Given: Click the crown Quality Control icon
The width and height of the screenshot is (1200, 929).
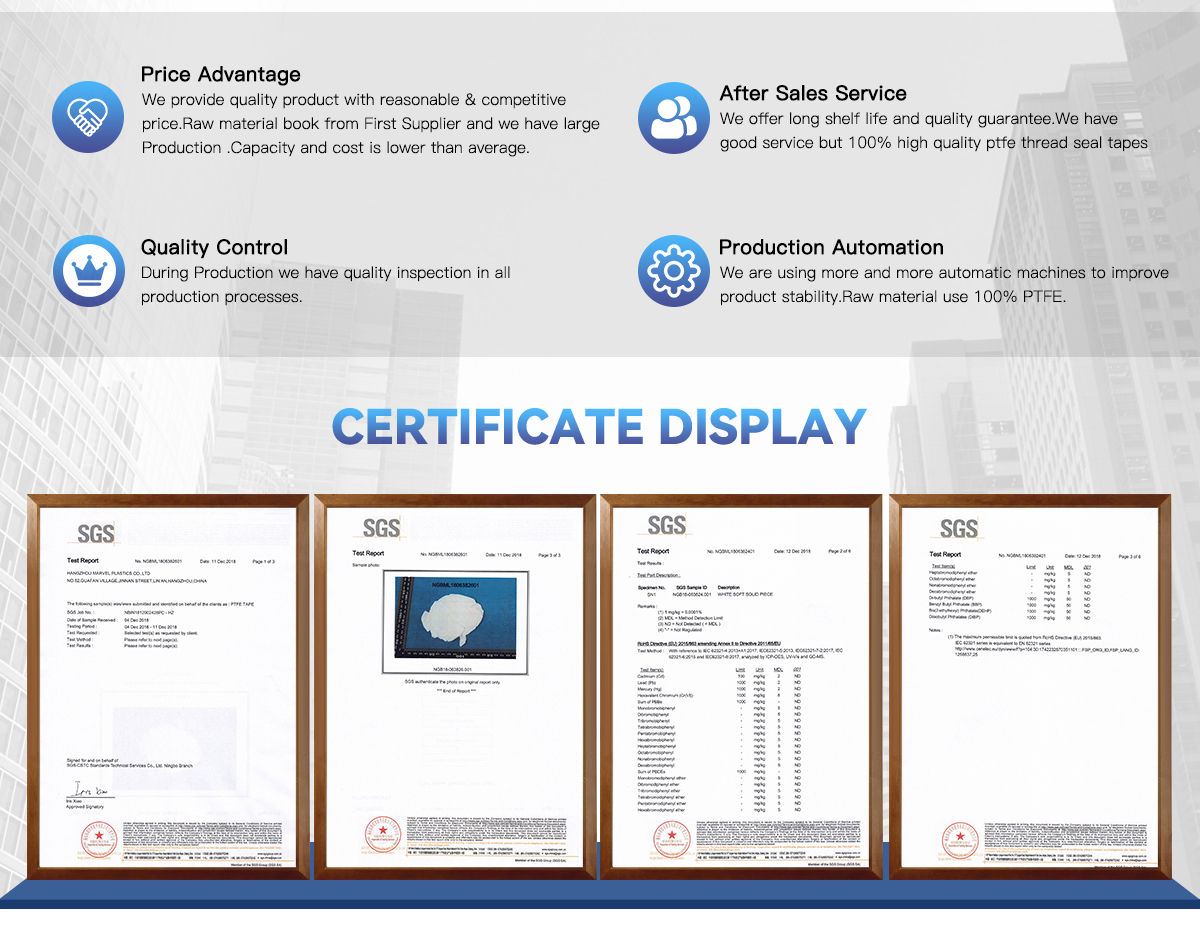Looking at the screenshot, I should (88, 271).
